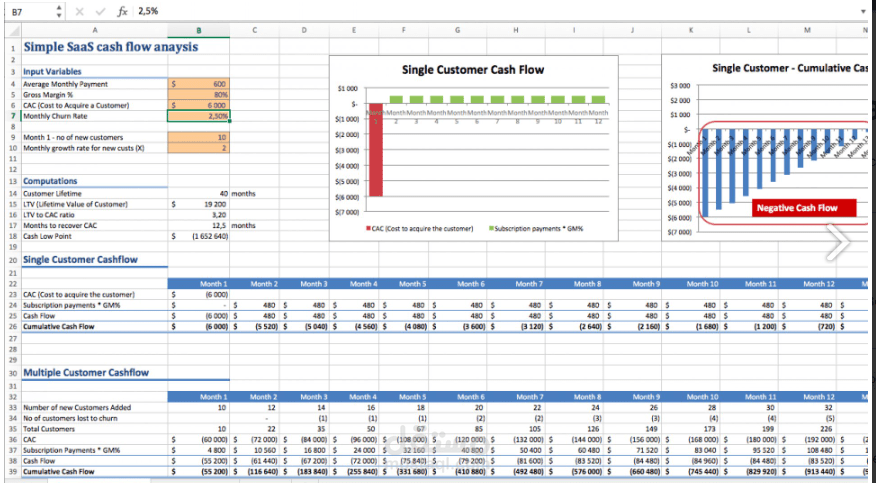
Task: Click the Cumulative Cash Flow chart title
Action: pos(789,68)
